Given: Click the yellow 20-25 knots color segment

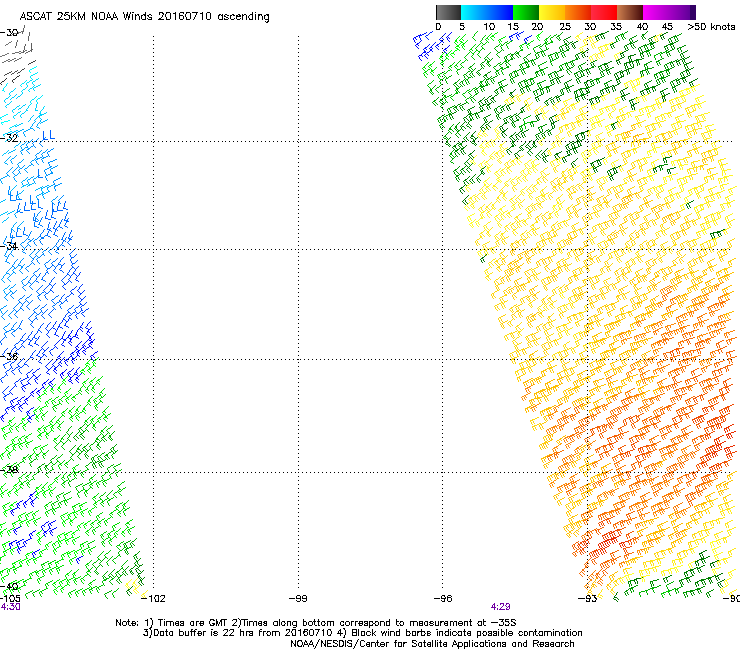Looking at the screenshot, I should click(552, 12).
